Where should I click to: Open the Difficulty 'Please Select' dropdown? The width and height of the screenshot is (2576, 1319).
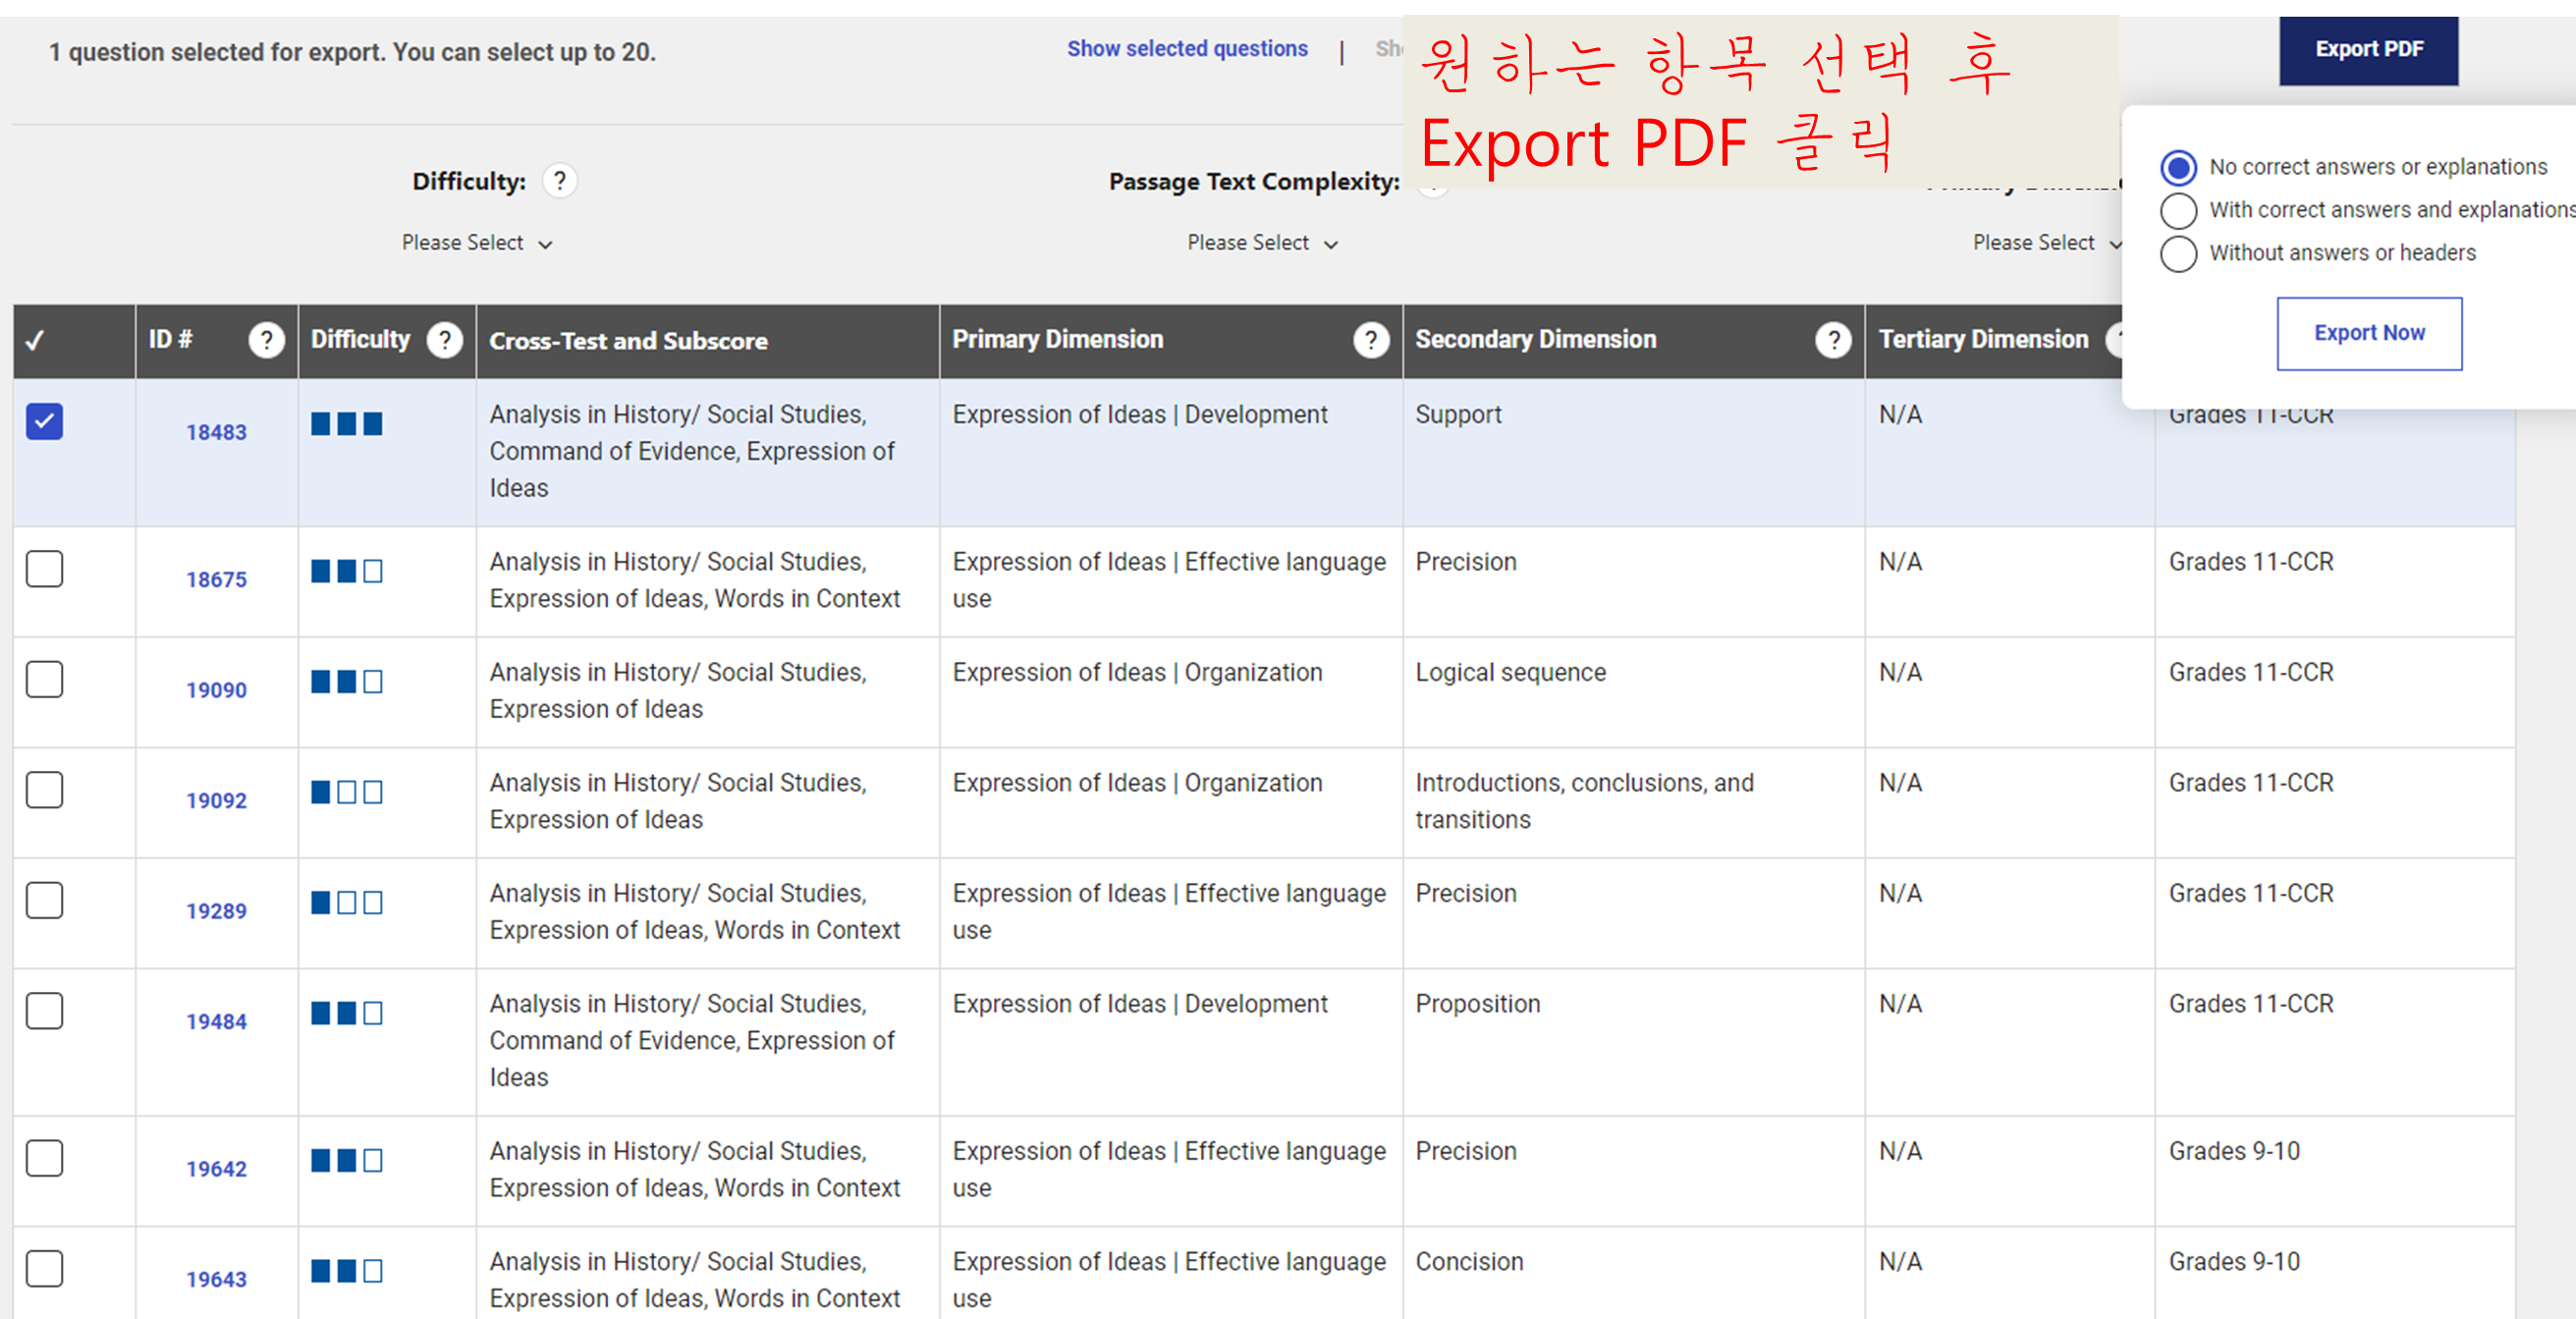click(x=476, y=243)
